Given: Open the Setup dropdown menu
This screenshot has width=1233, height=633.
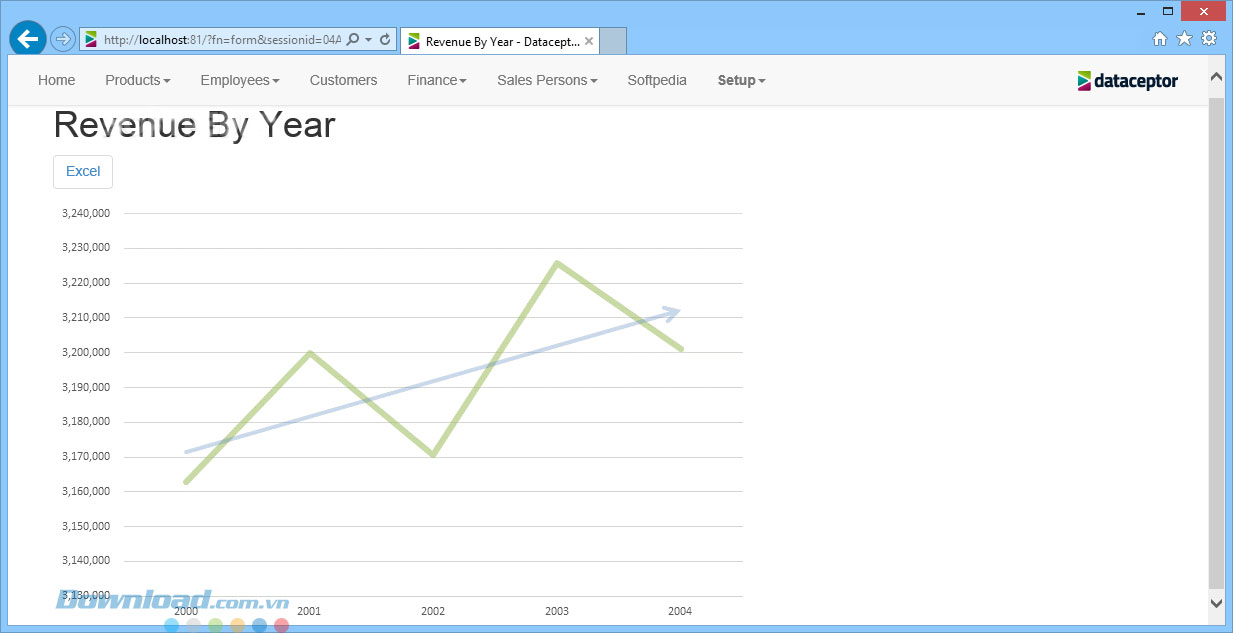Looking at the screenshot, I should click(x=741, y=80).
